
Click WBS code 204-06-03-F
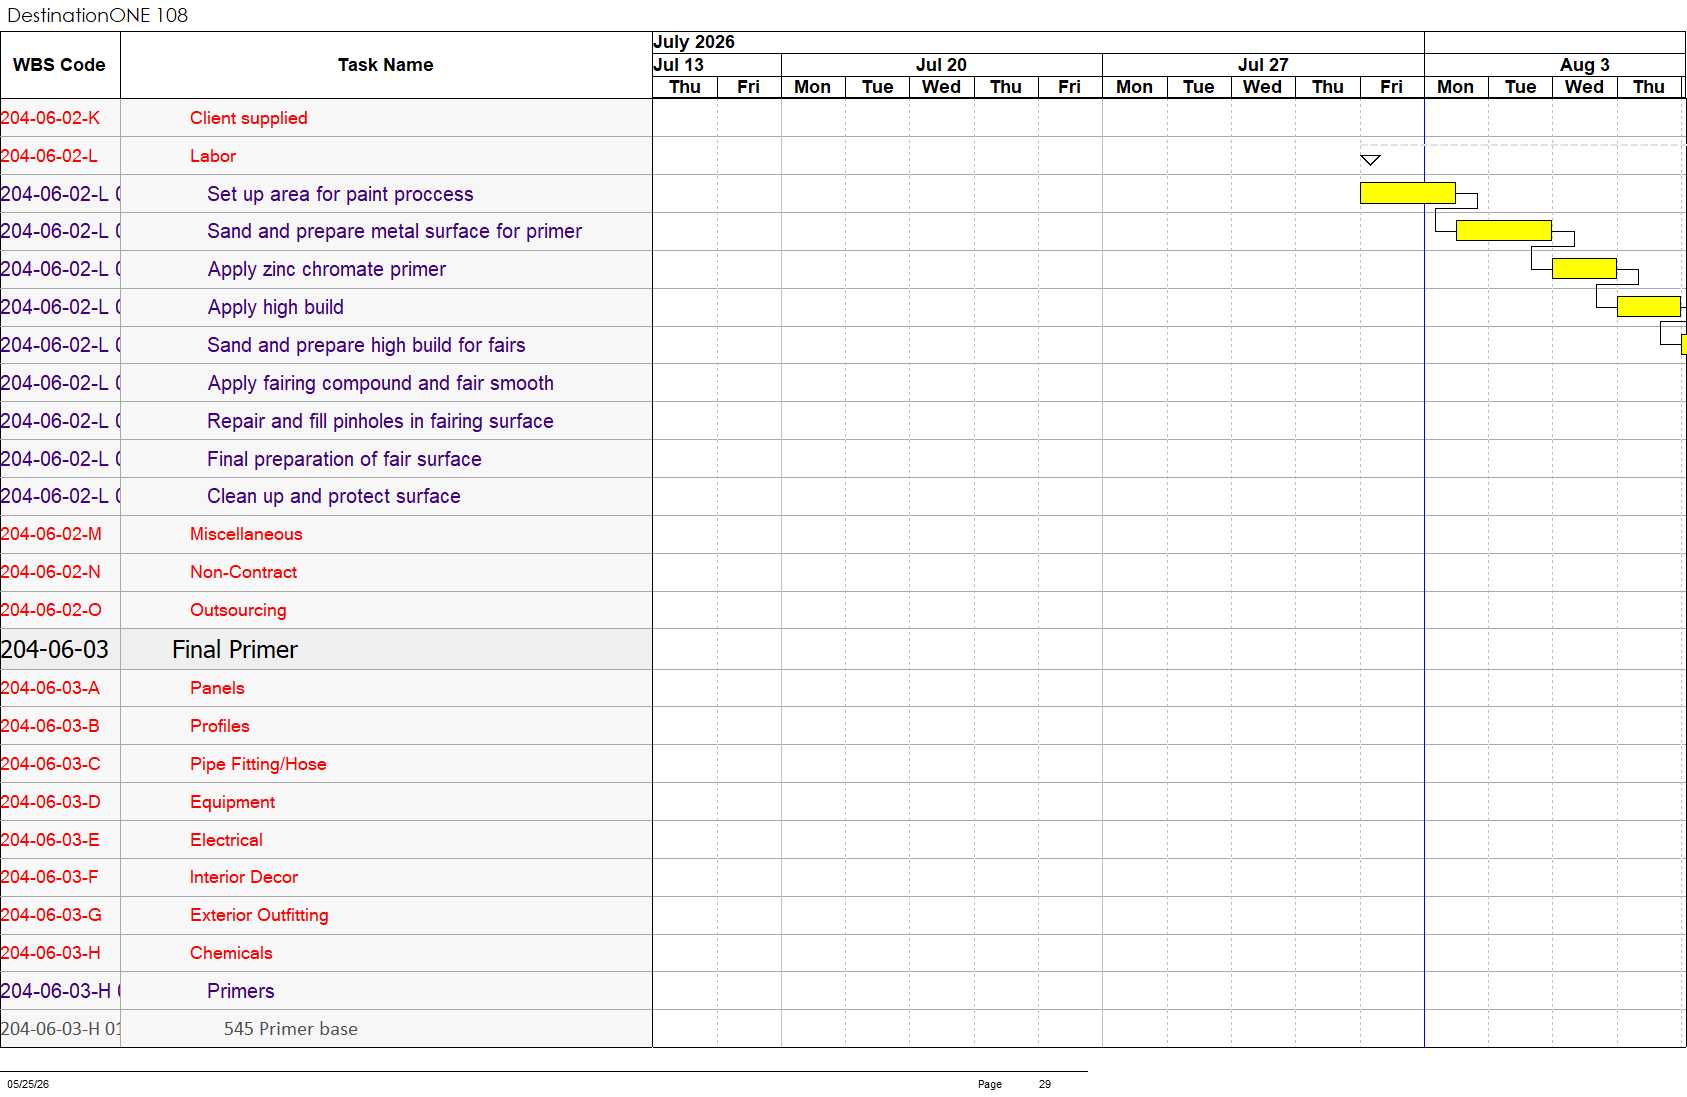click(x=50, y=877)
